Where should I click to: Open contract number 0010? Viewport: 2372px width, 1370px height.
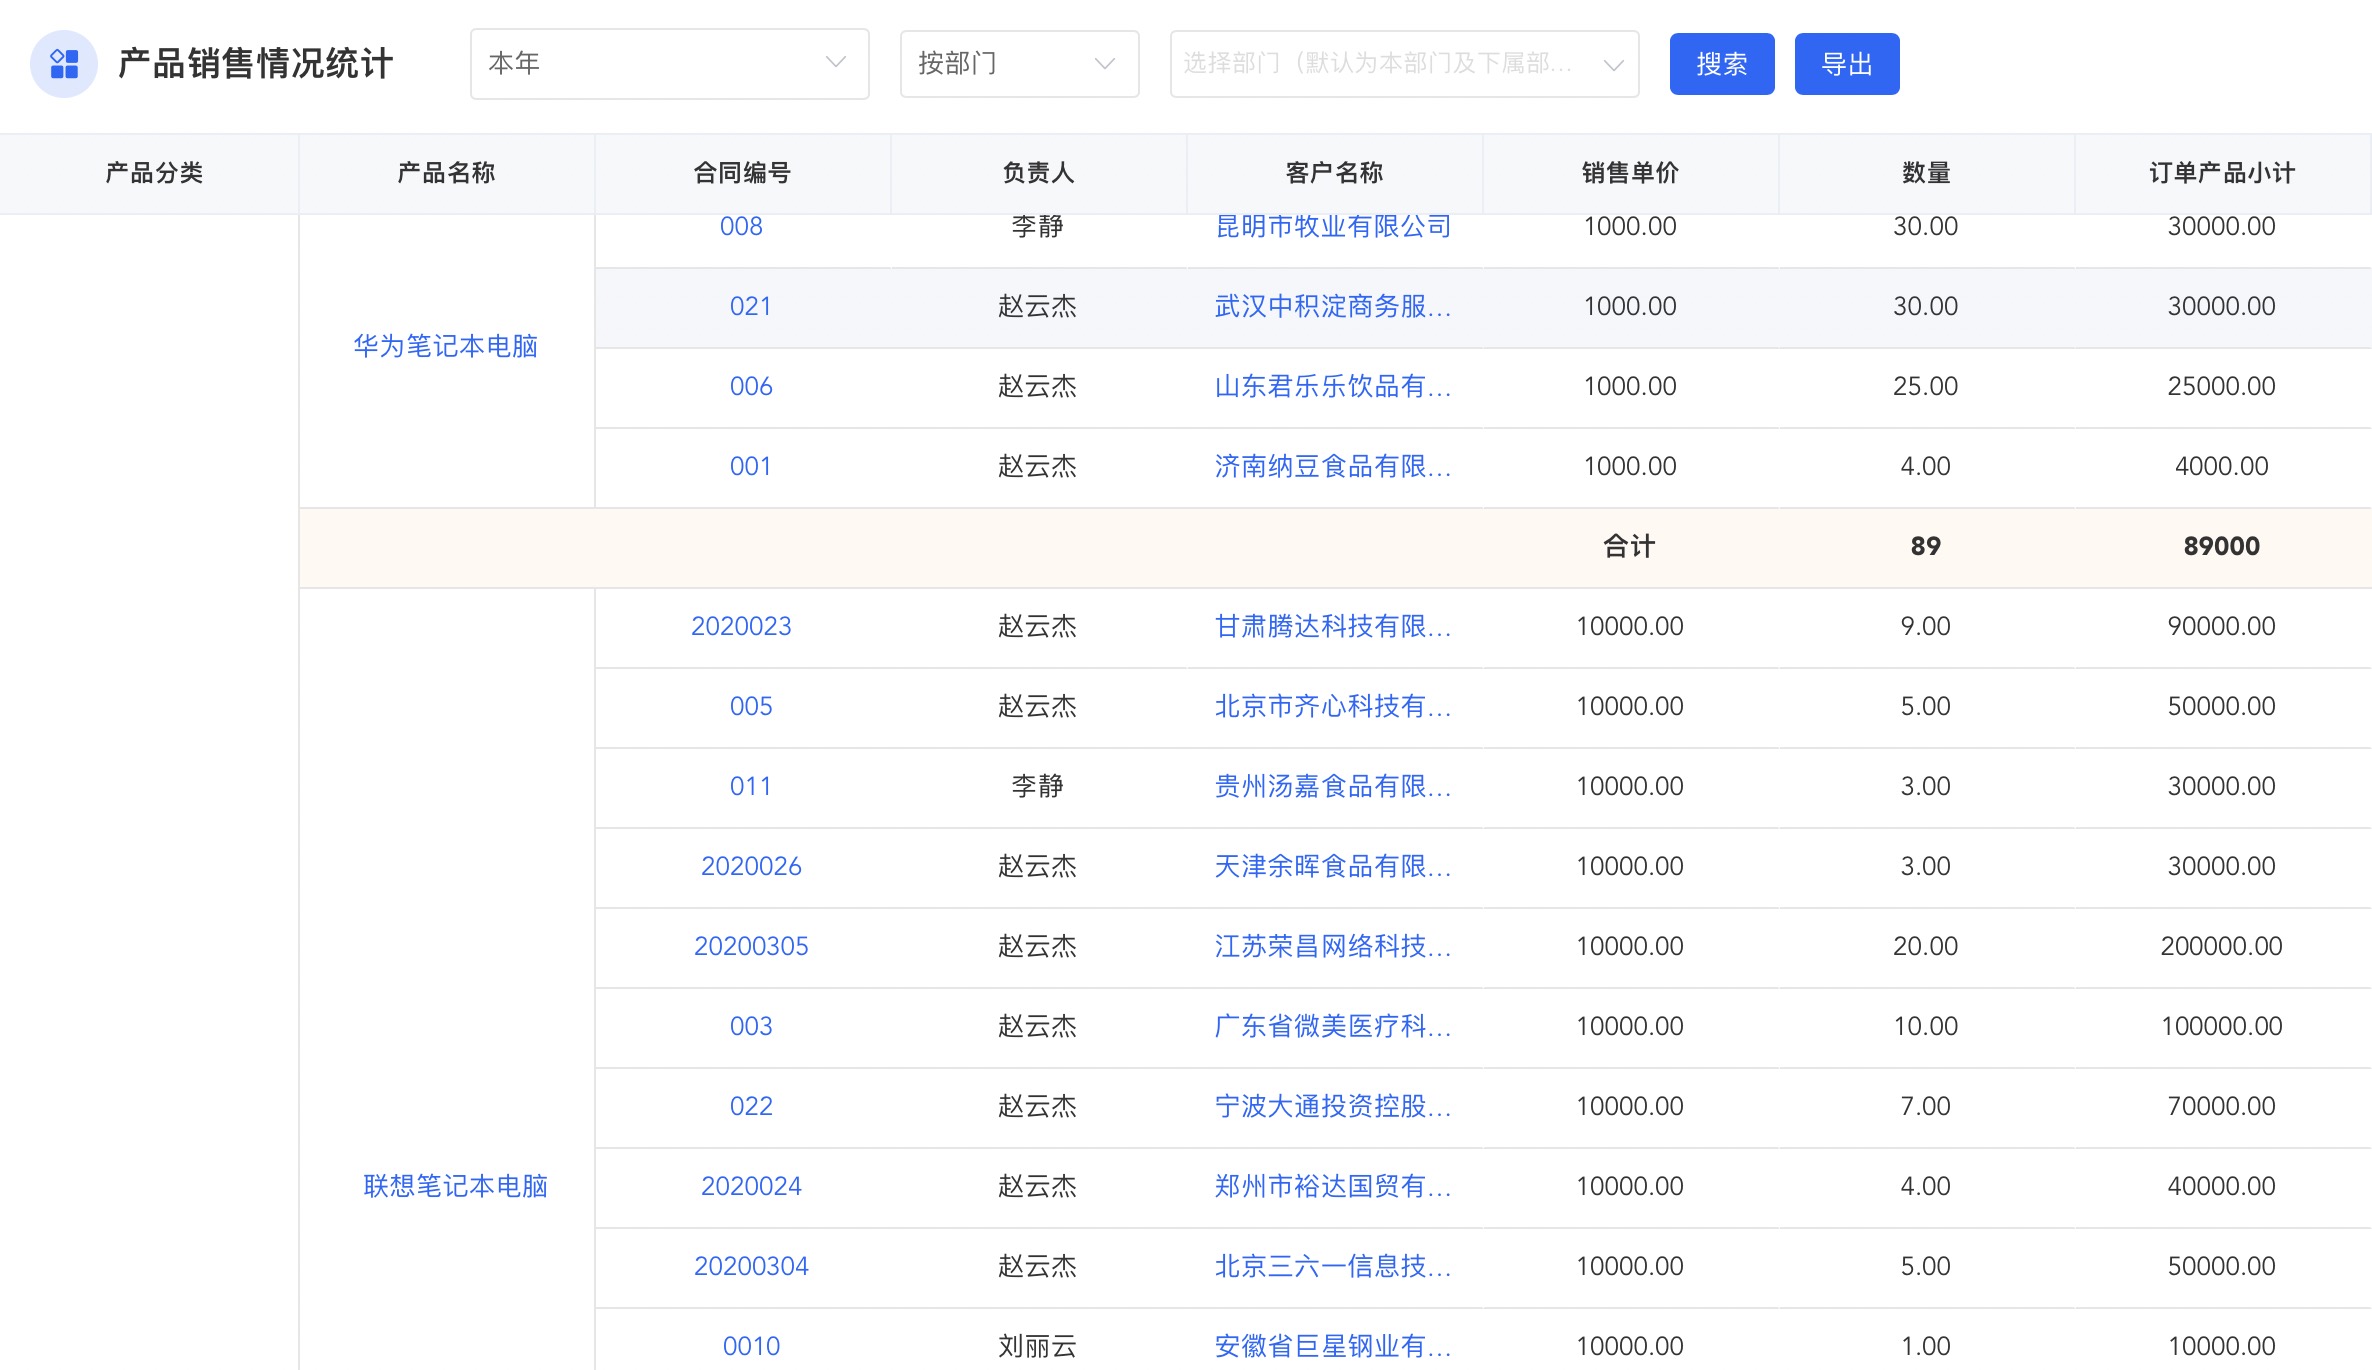pos(751,1346)
